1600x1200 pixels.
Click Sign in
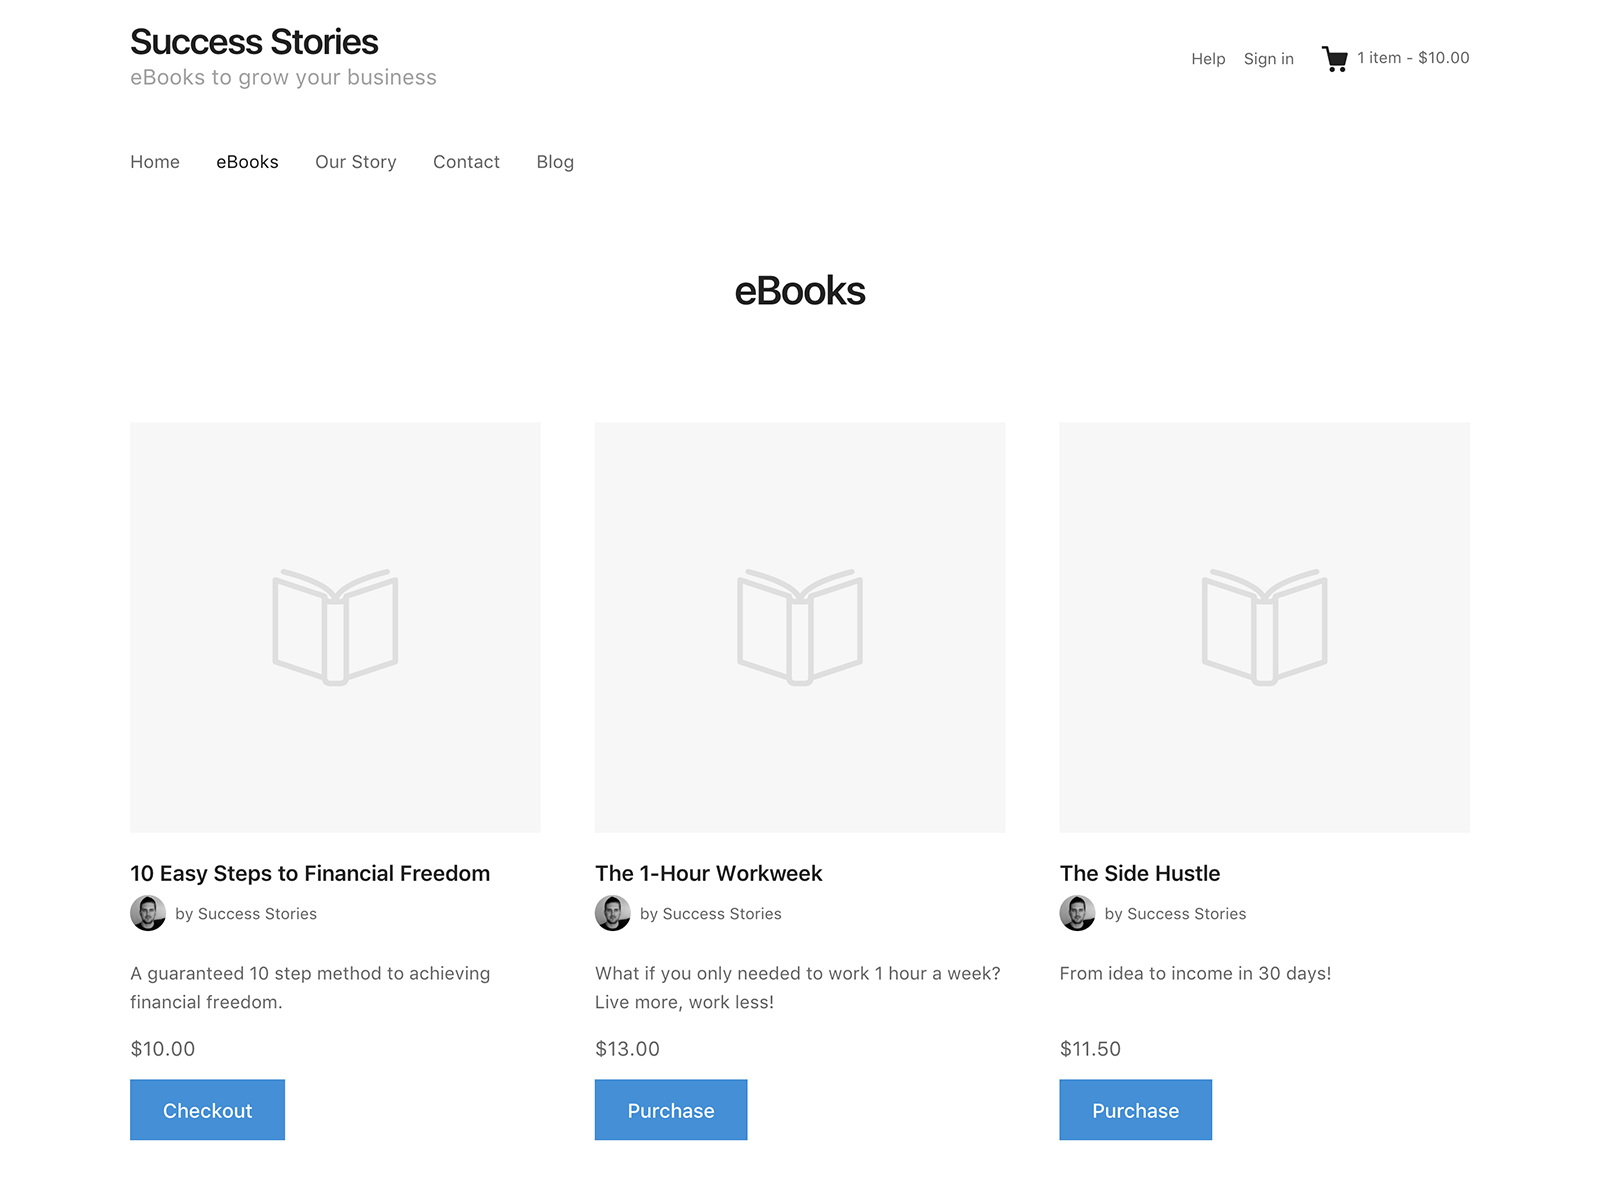click(1268, 58)
